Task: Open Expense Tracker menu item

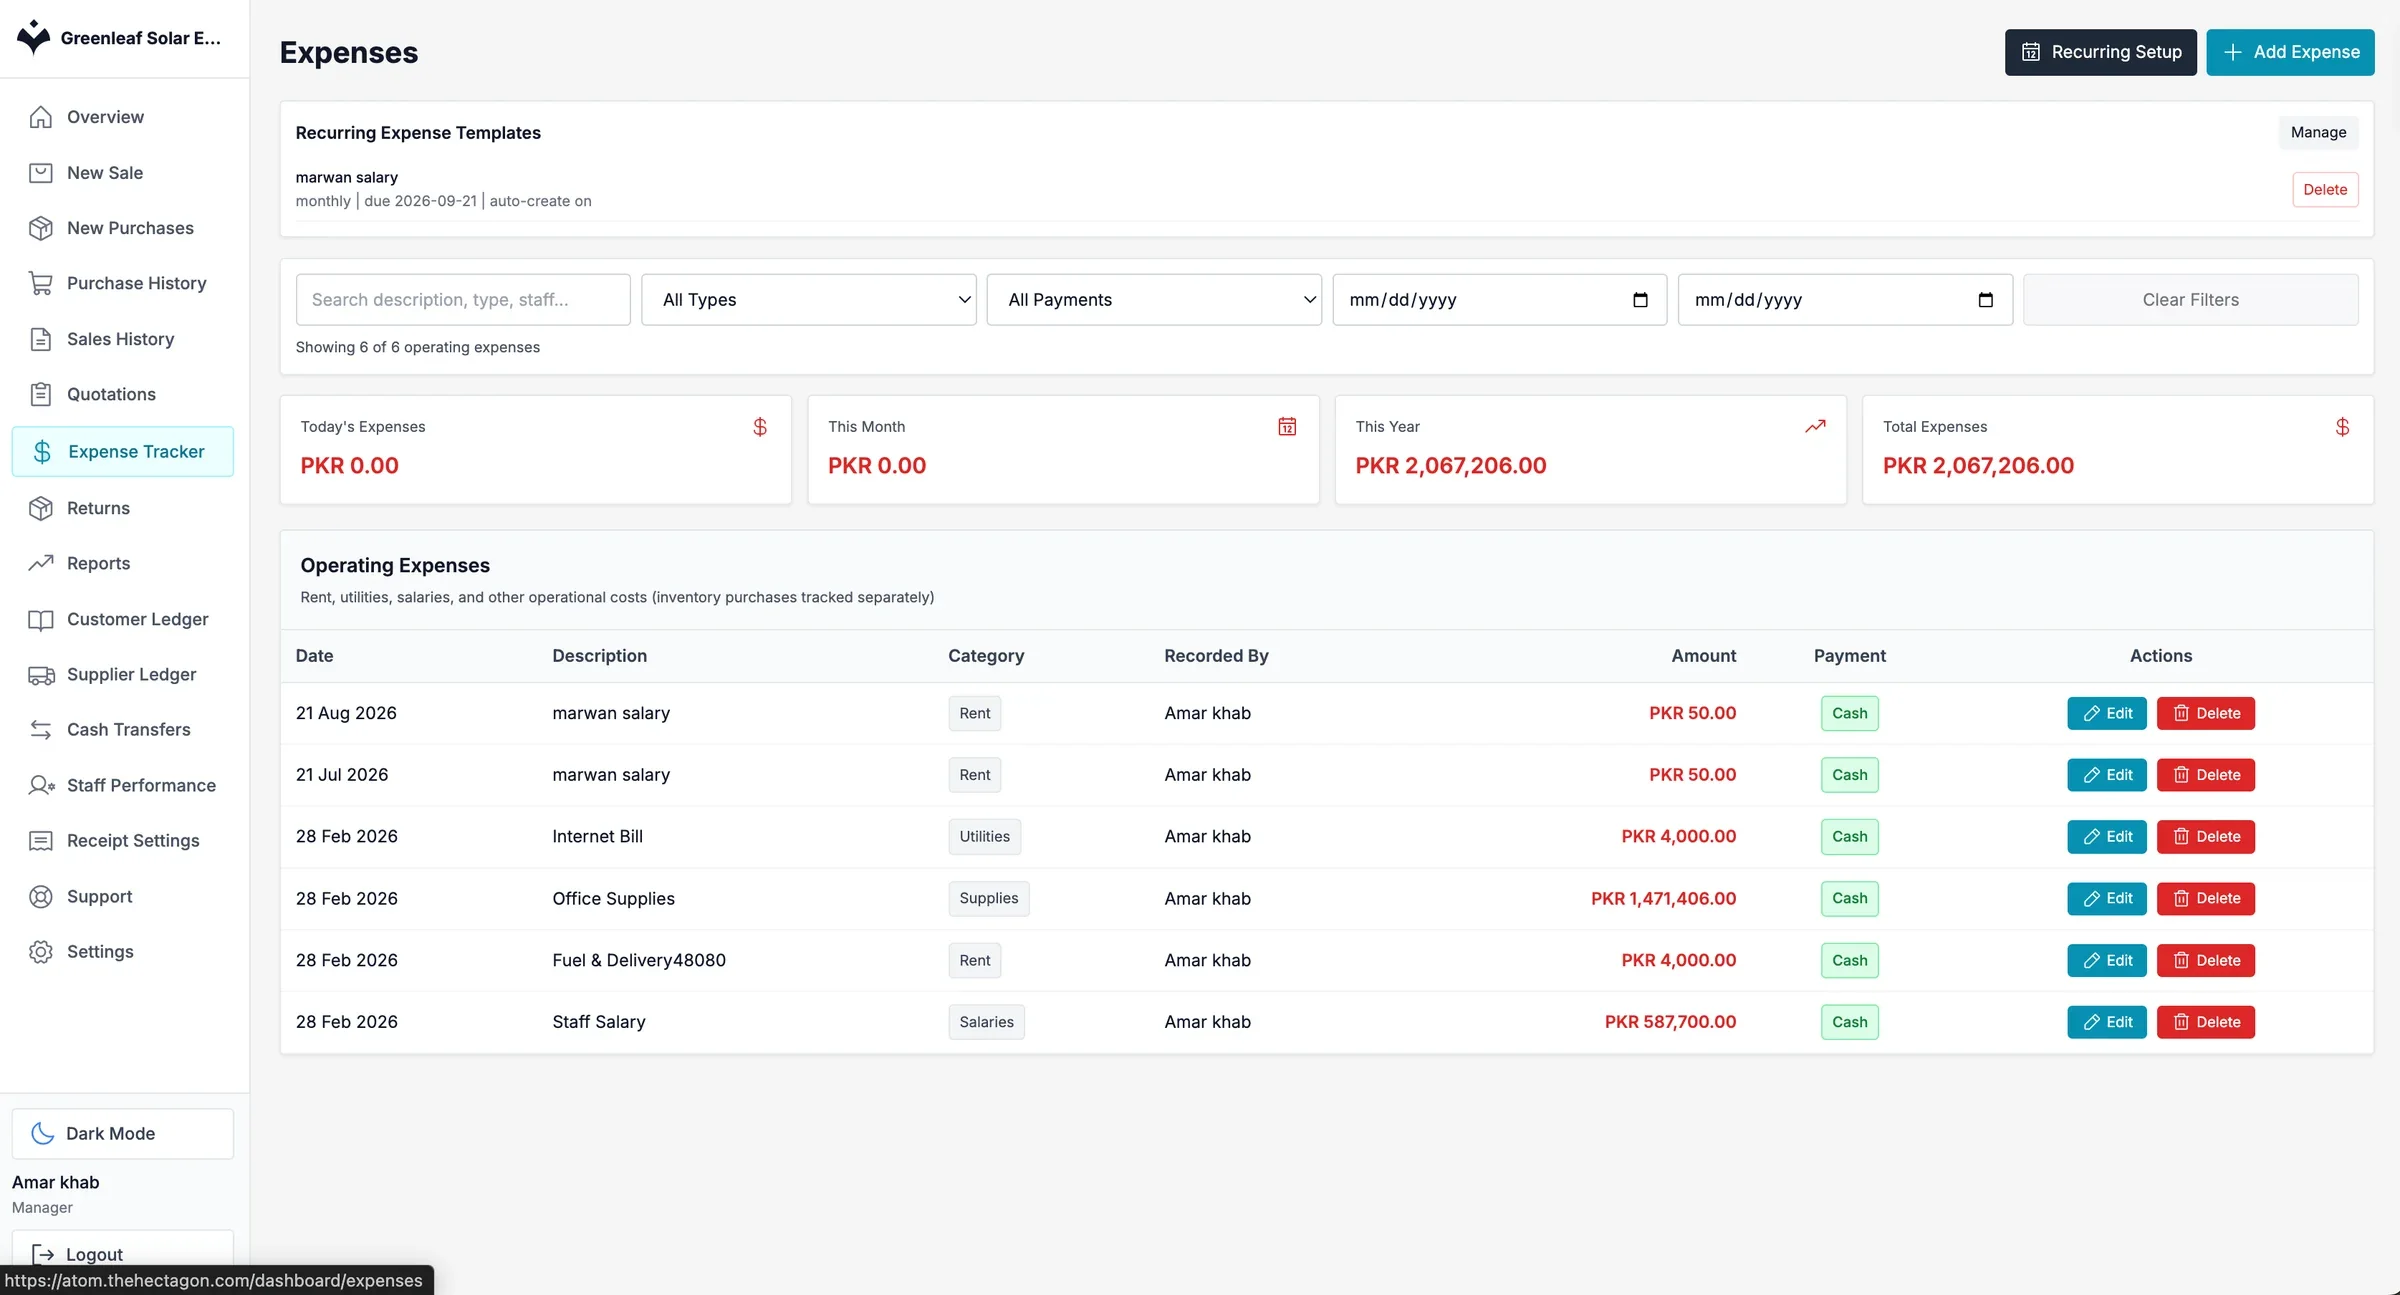Action: coord(123,452)
